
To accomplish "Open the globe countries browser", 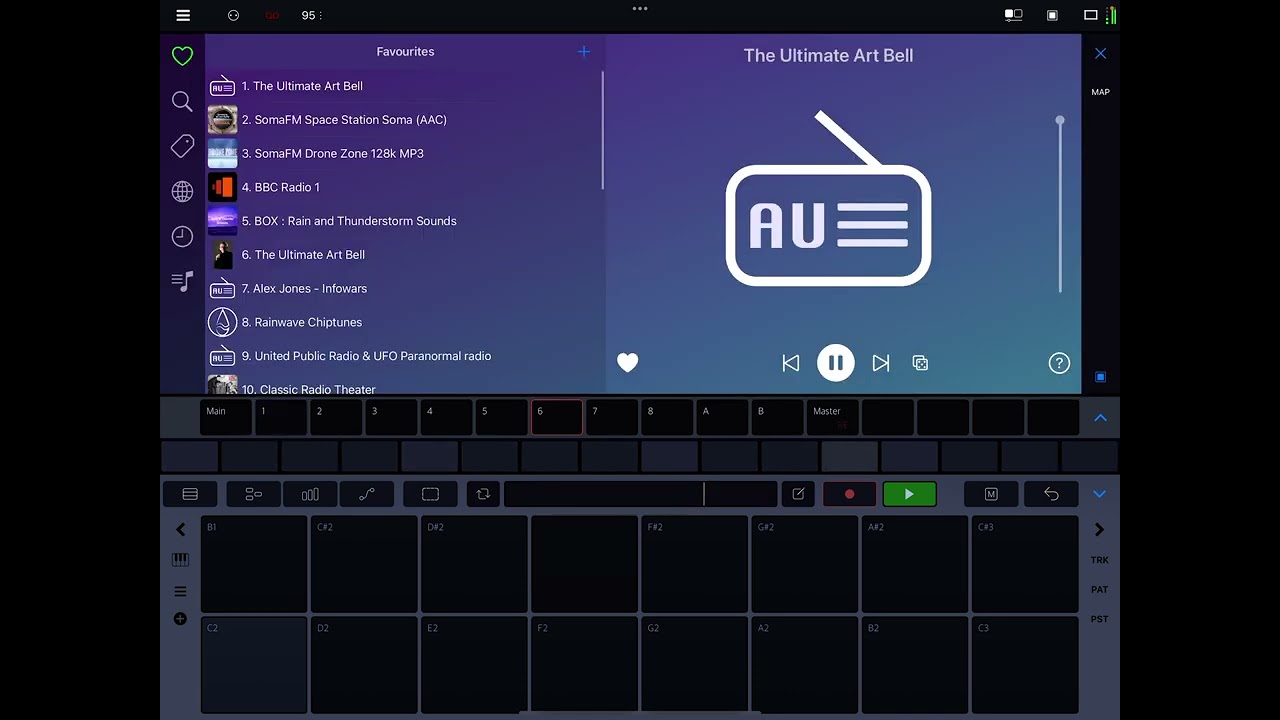I will point(182,191).
